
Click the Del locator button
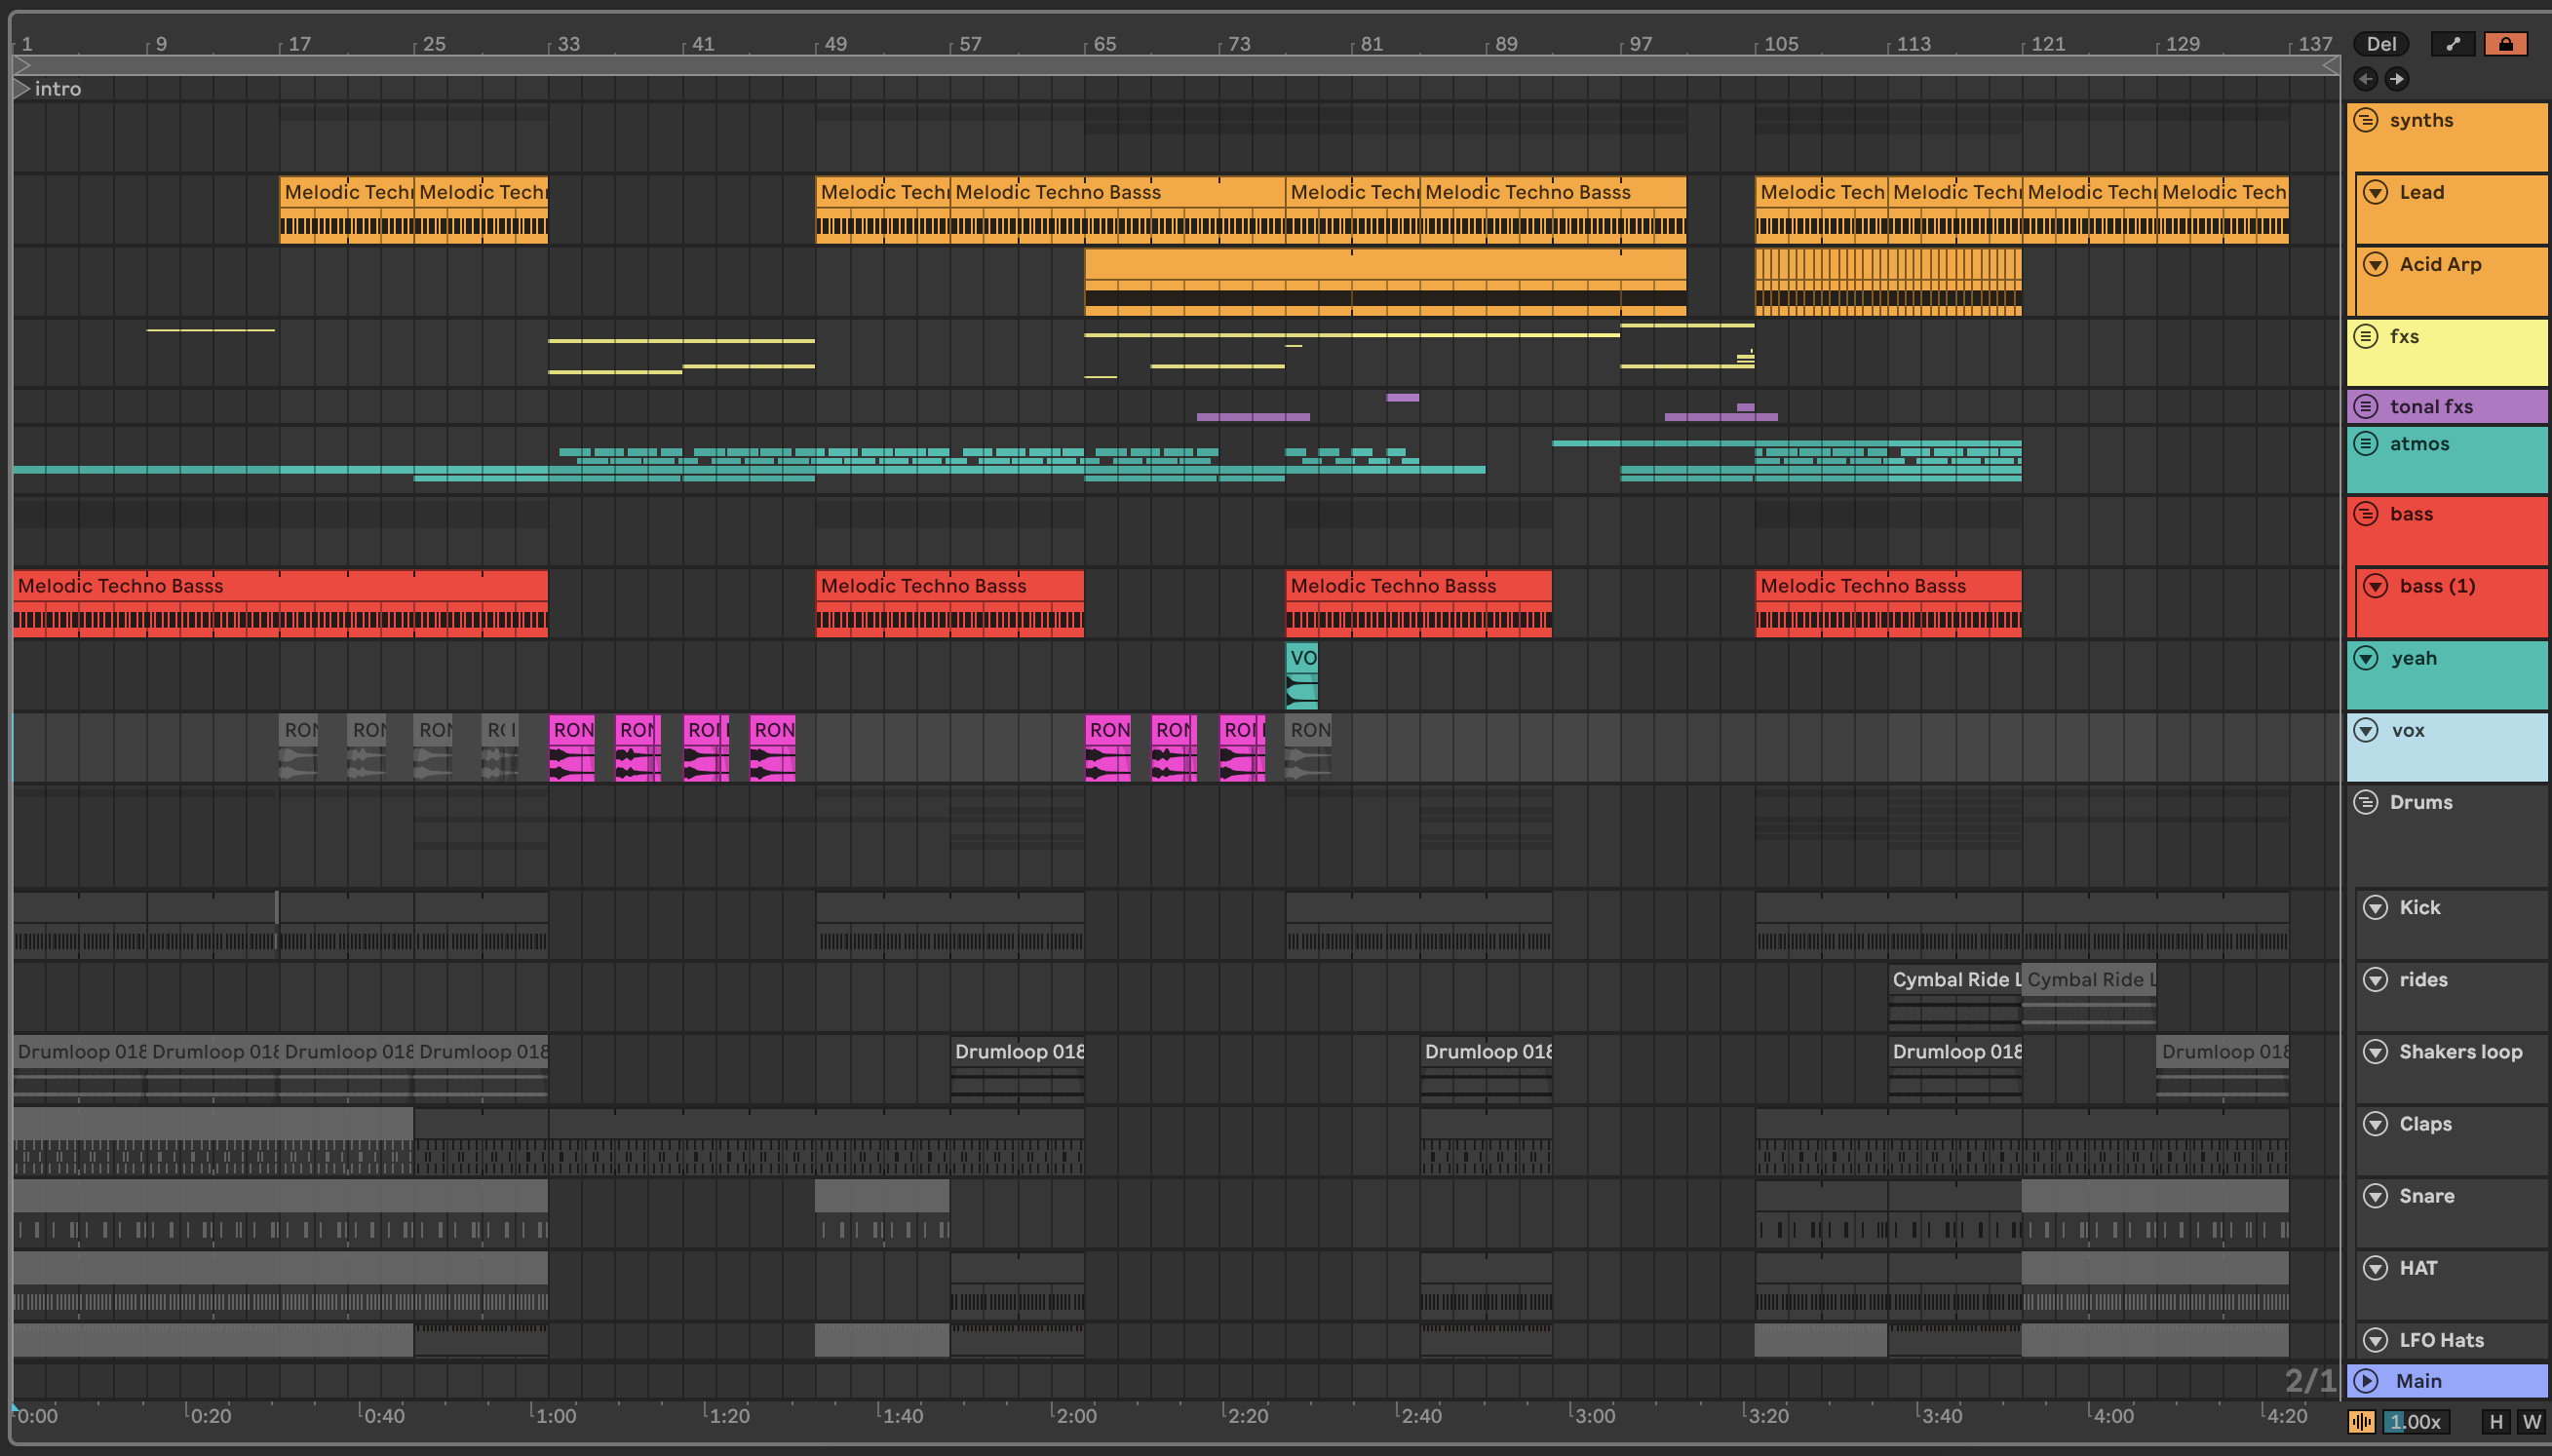click(2381, 44)
